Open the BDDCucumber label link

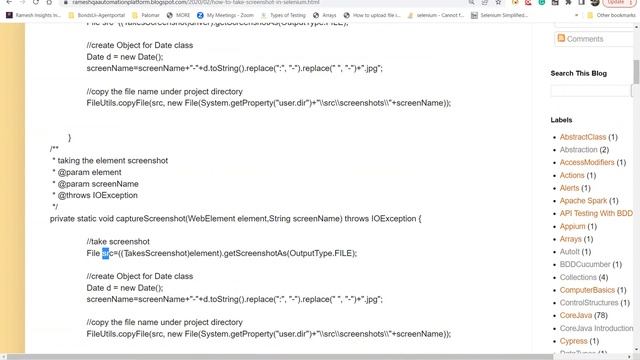(x=585, y=264)
